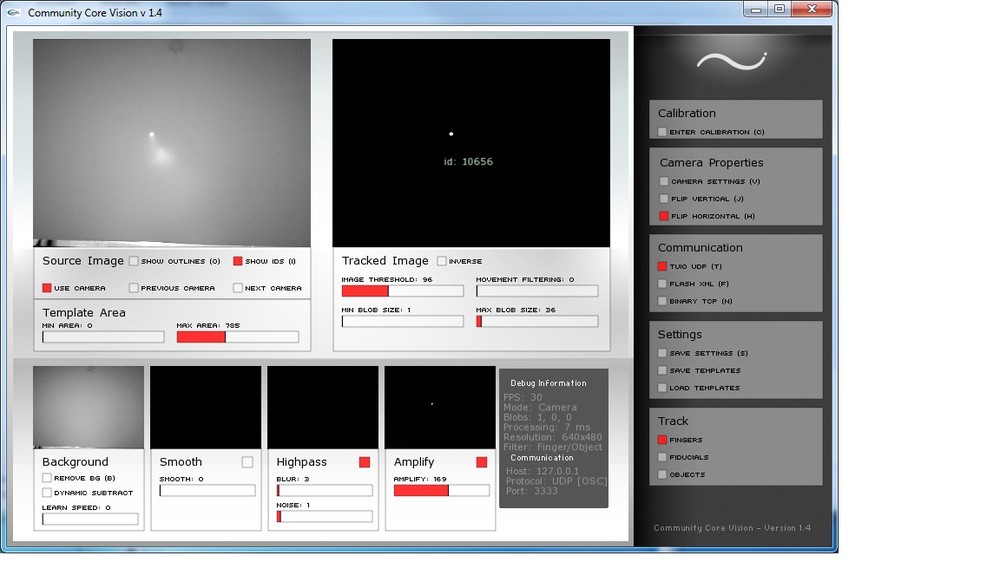Select the Next Camera checkbox

click(x=238, y=288)
